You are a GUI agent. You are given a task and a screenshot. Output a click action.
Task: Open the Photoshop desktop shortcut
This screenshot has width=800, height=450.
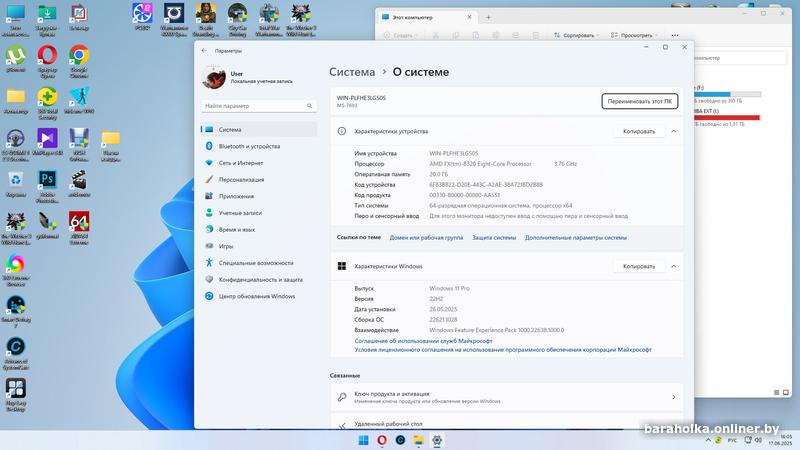coord(47,186)
